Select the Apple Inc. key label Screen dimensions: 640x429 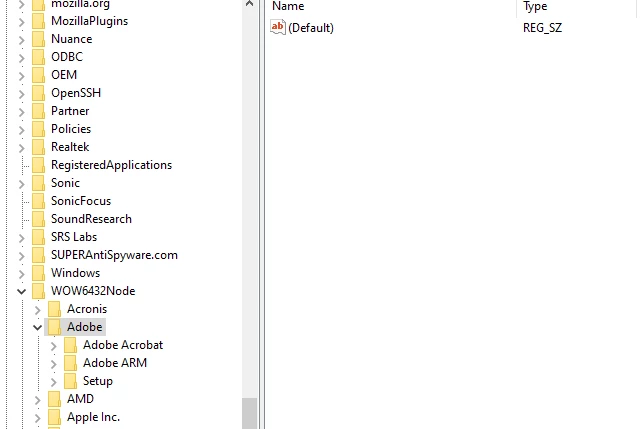tap(93, 417)
